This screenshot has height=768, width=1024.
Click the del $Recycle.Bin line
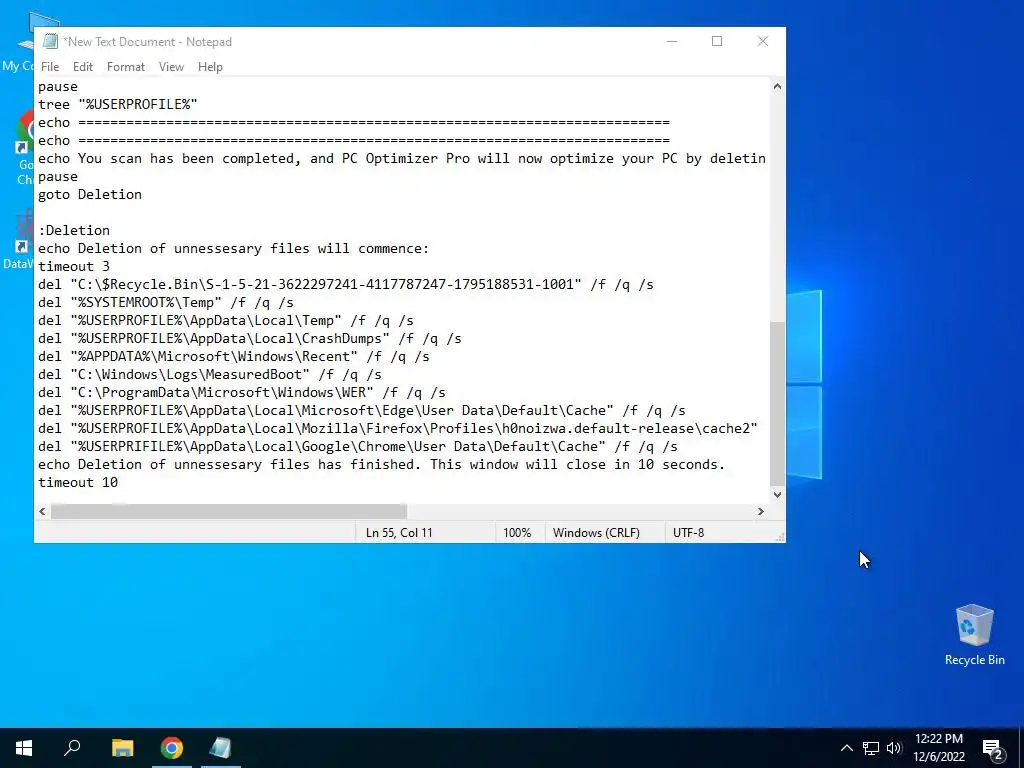[345, 285]
